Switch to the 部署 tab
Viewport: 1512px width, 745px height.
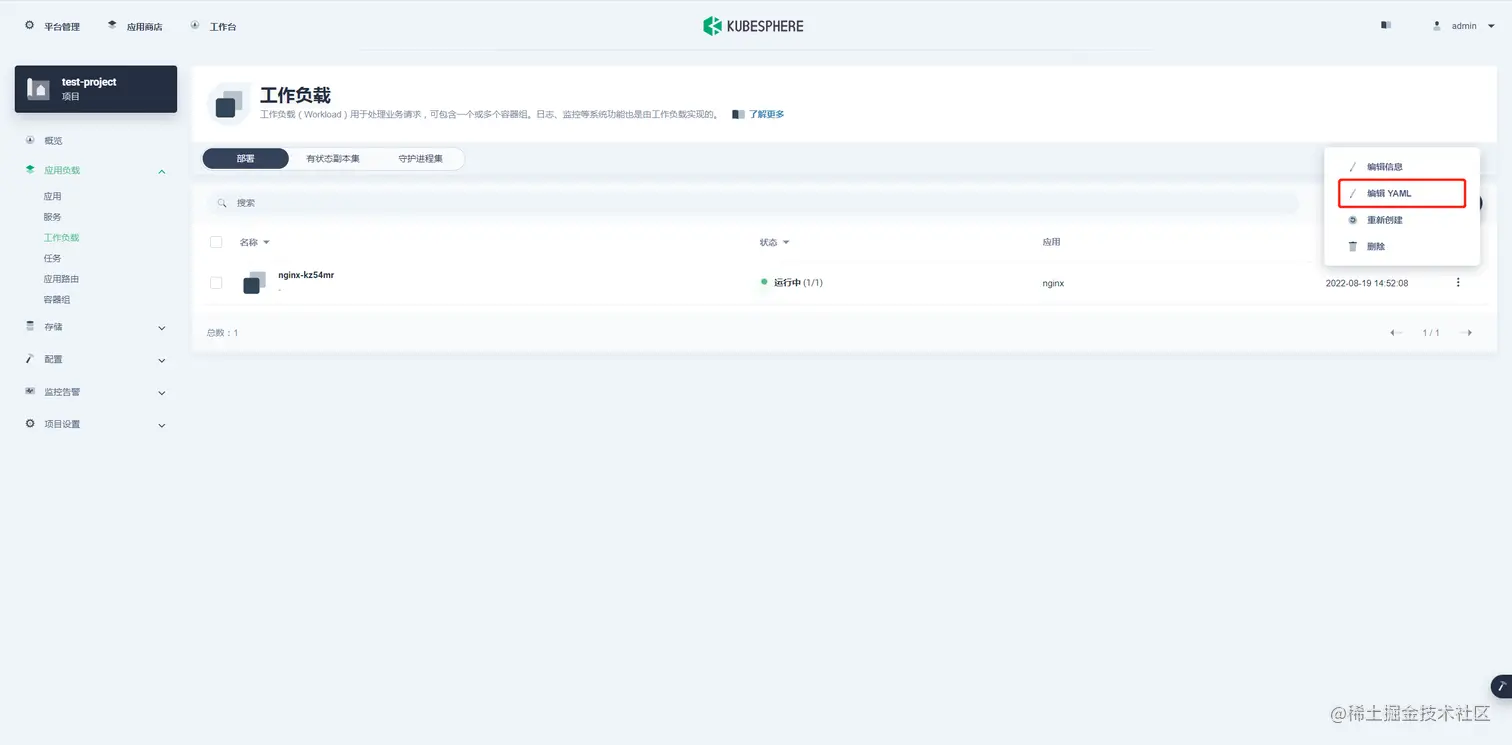245,158
